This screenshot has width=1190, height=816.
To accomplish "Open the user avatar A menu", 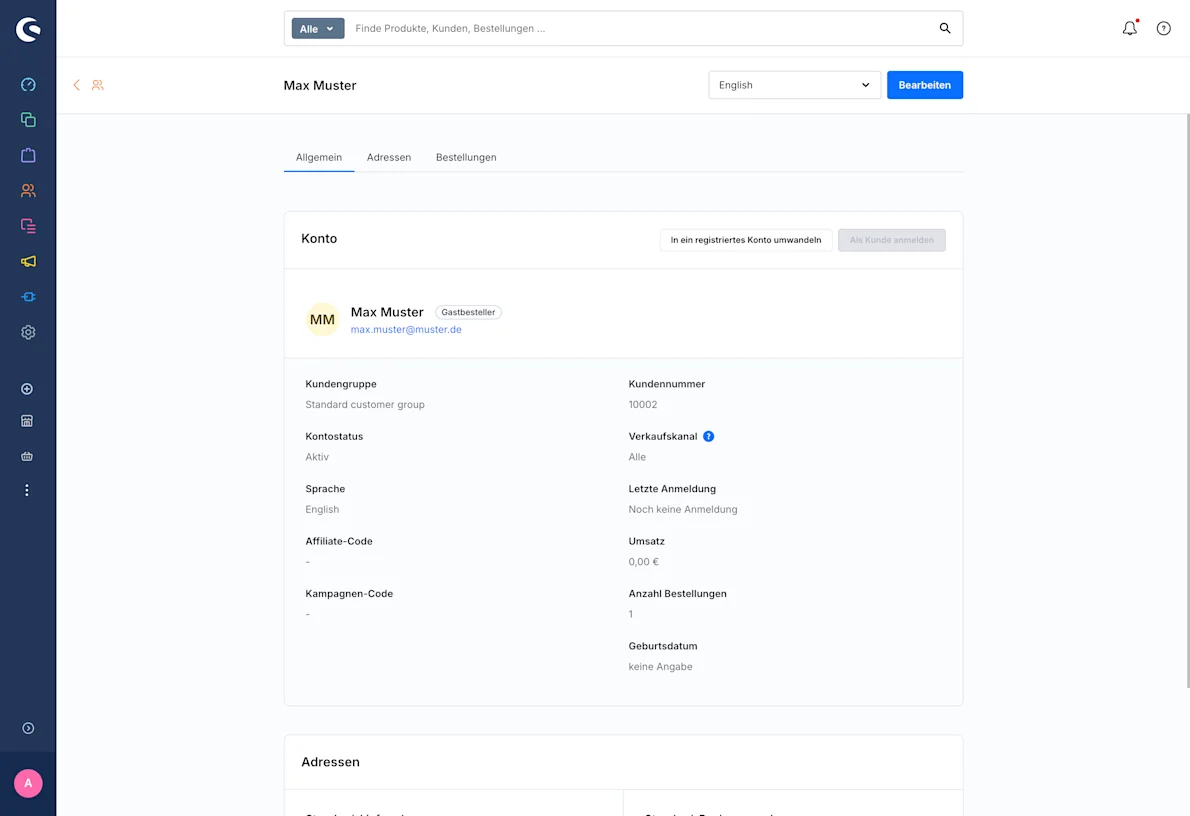I will (x=28, y=783).
